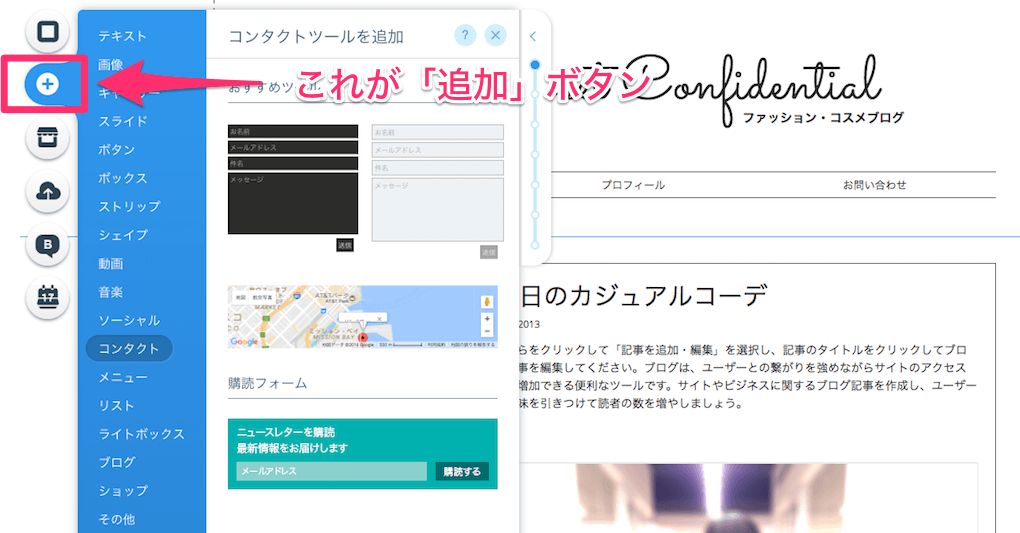Select the highlighted コンタクト menu item
This screenshot has height=533, width=1020.
129,349
